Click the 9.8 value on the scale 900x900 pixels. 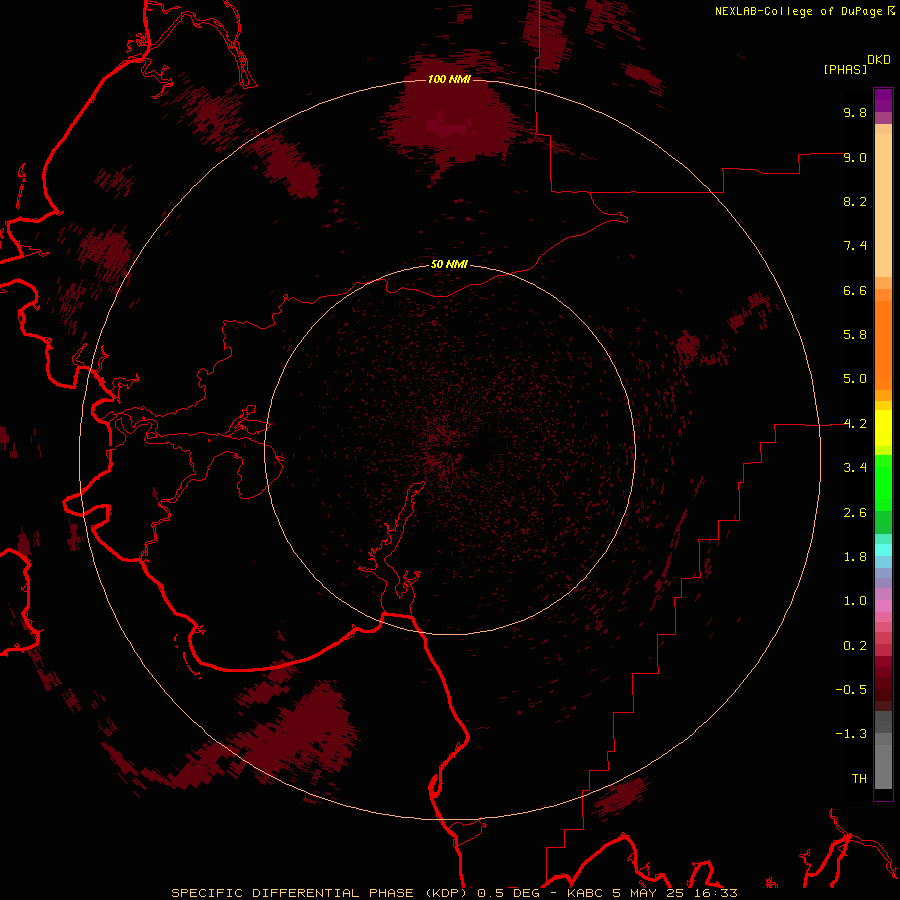point(855,112)
